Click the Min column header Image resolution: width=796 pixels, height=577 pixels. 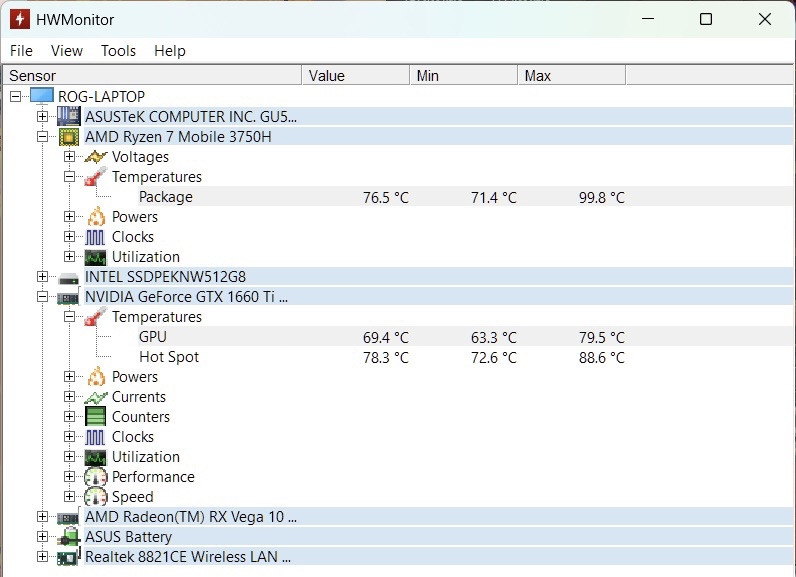click(464, 76)
